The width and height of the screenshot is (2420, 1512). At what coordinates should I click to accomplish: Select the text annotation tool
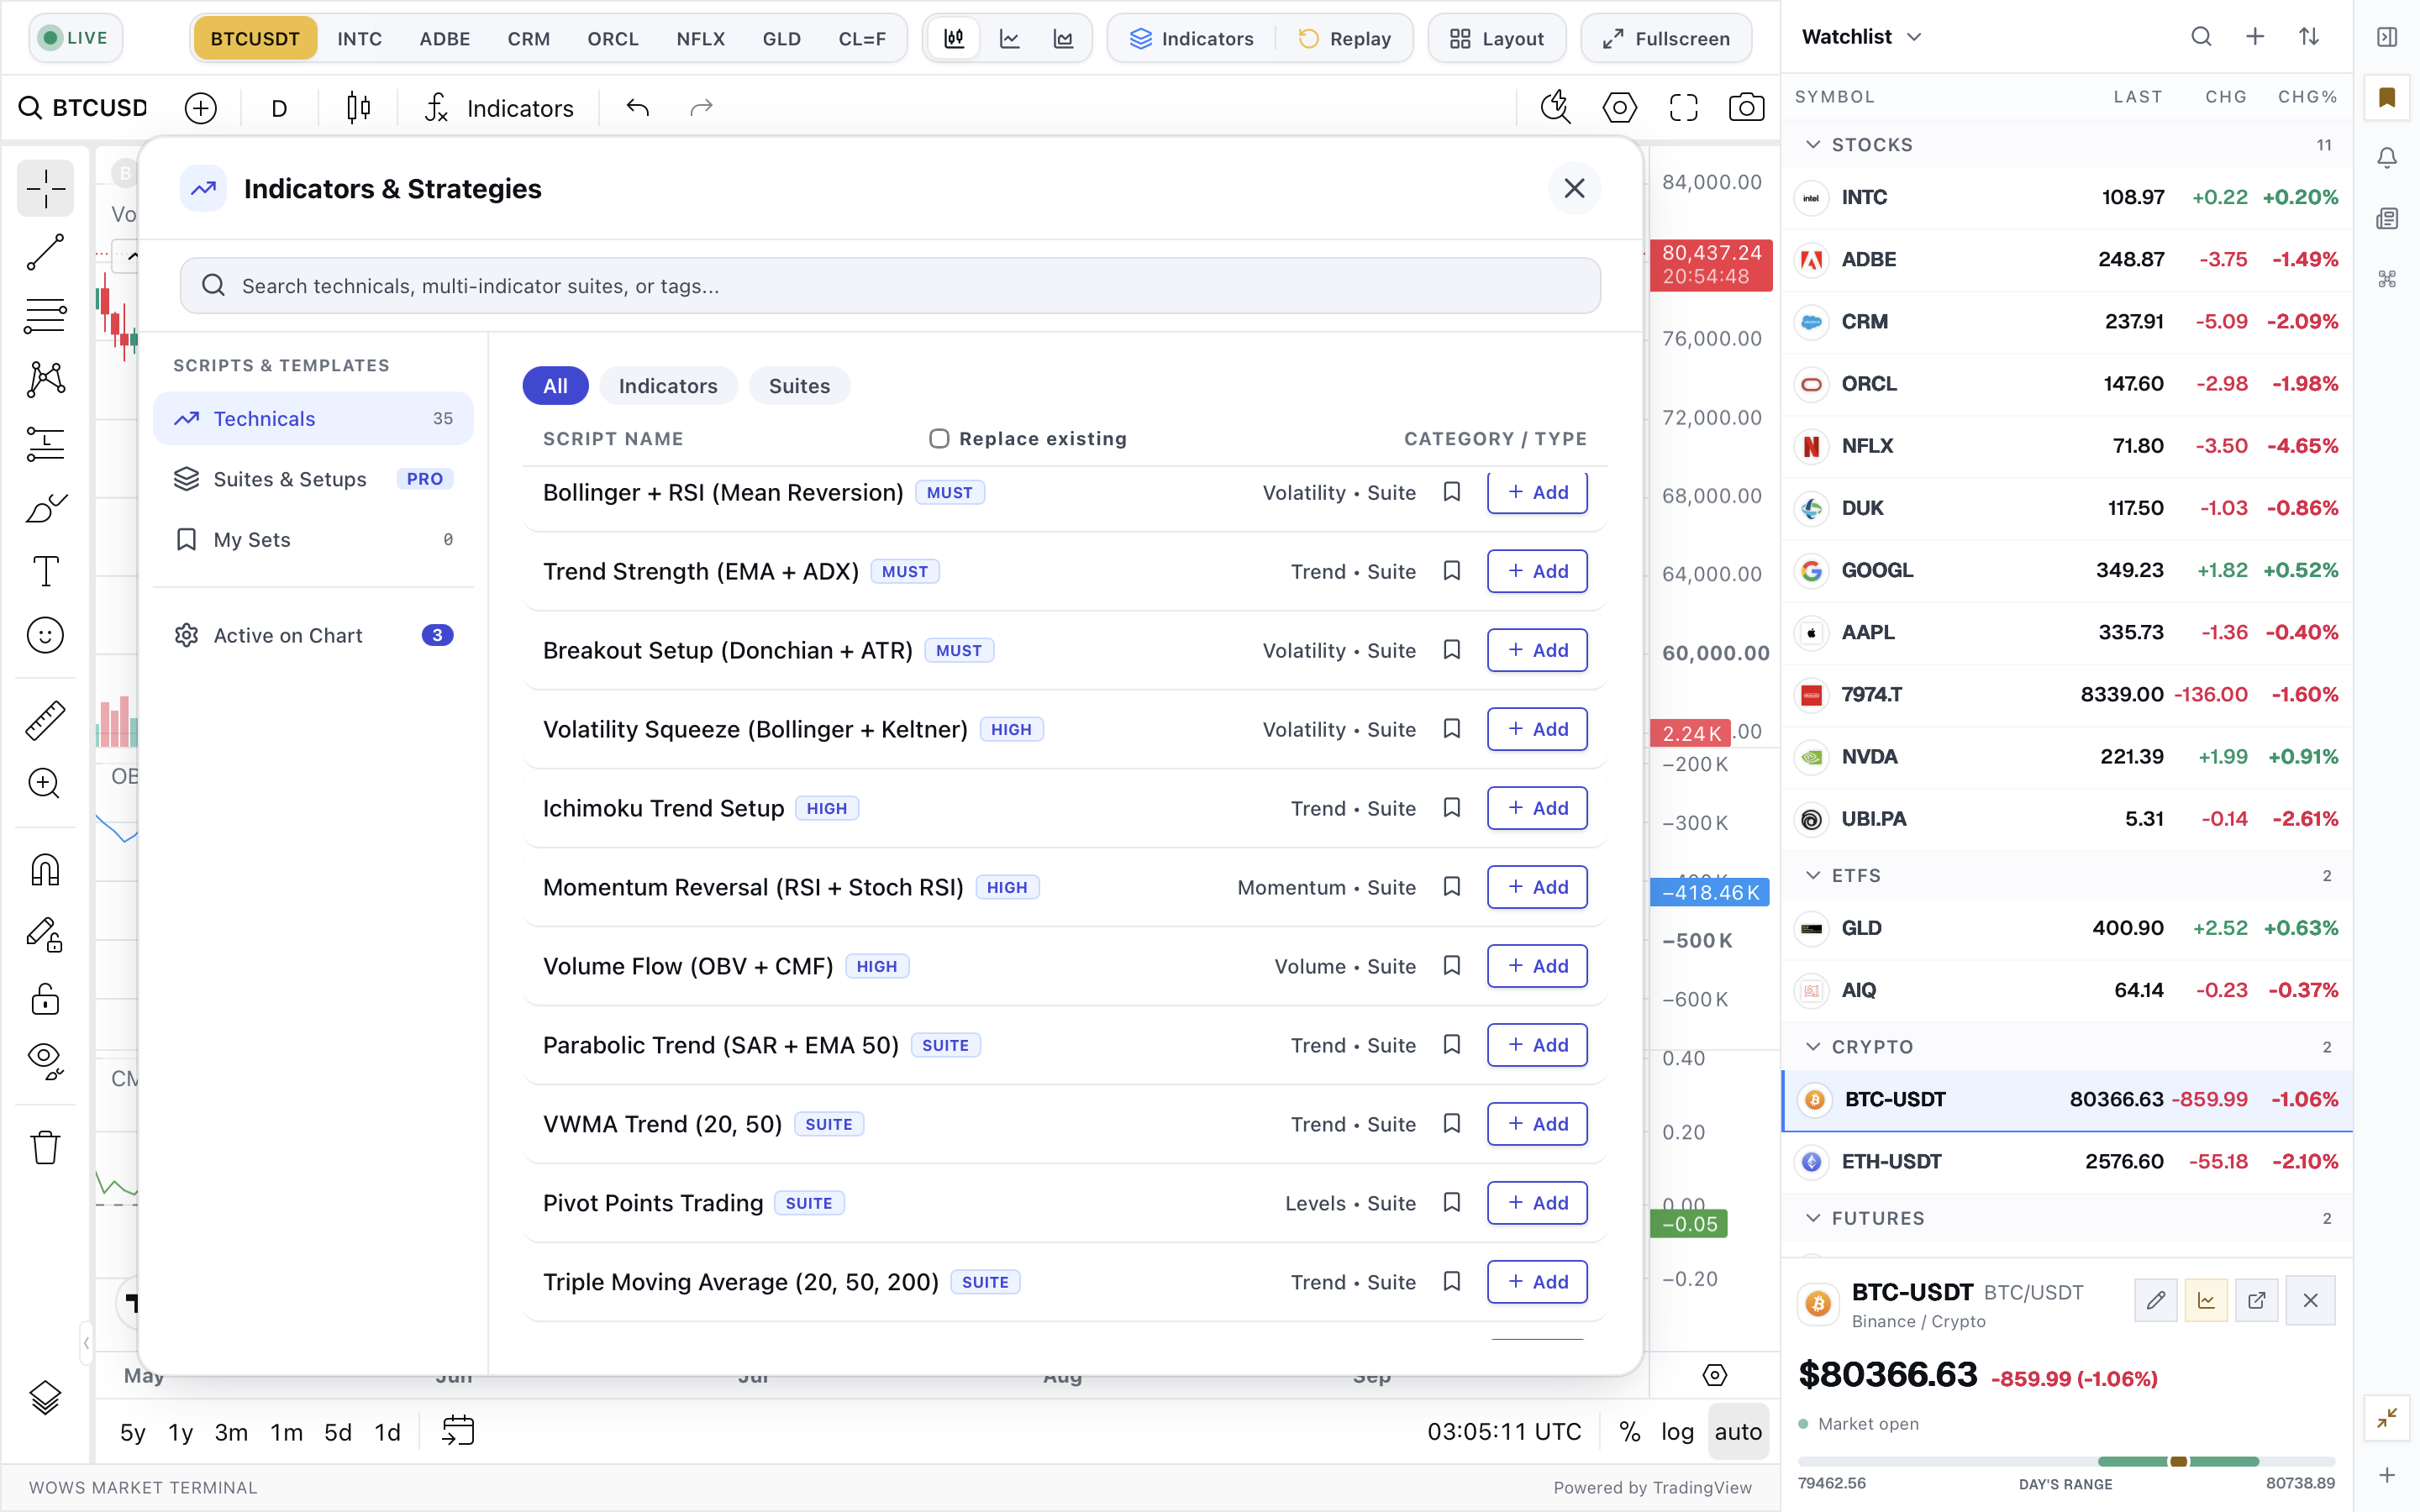coord(45,571)
